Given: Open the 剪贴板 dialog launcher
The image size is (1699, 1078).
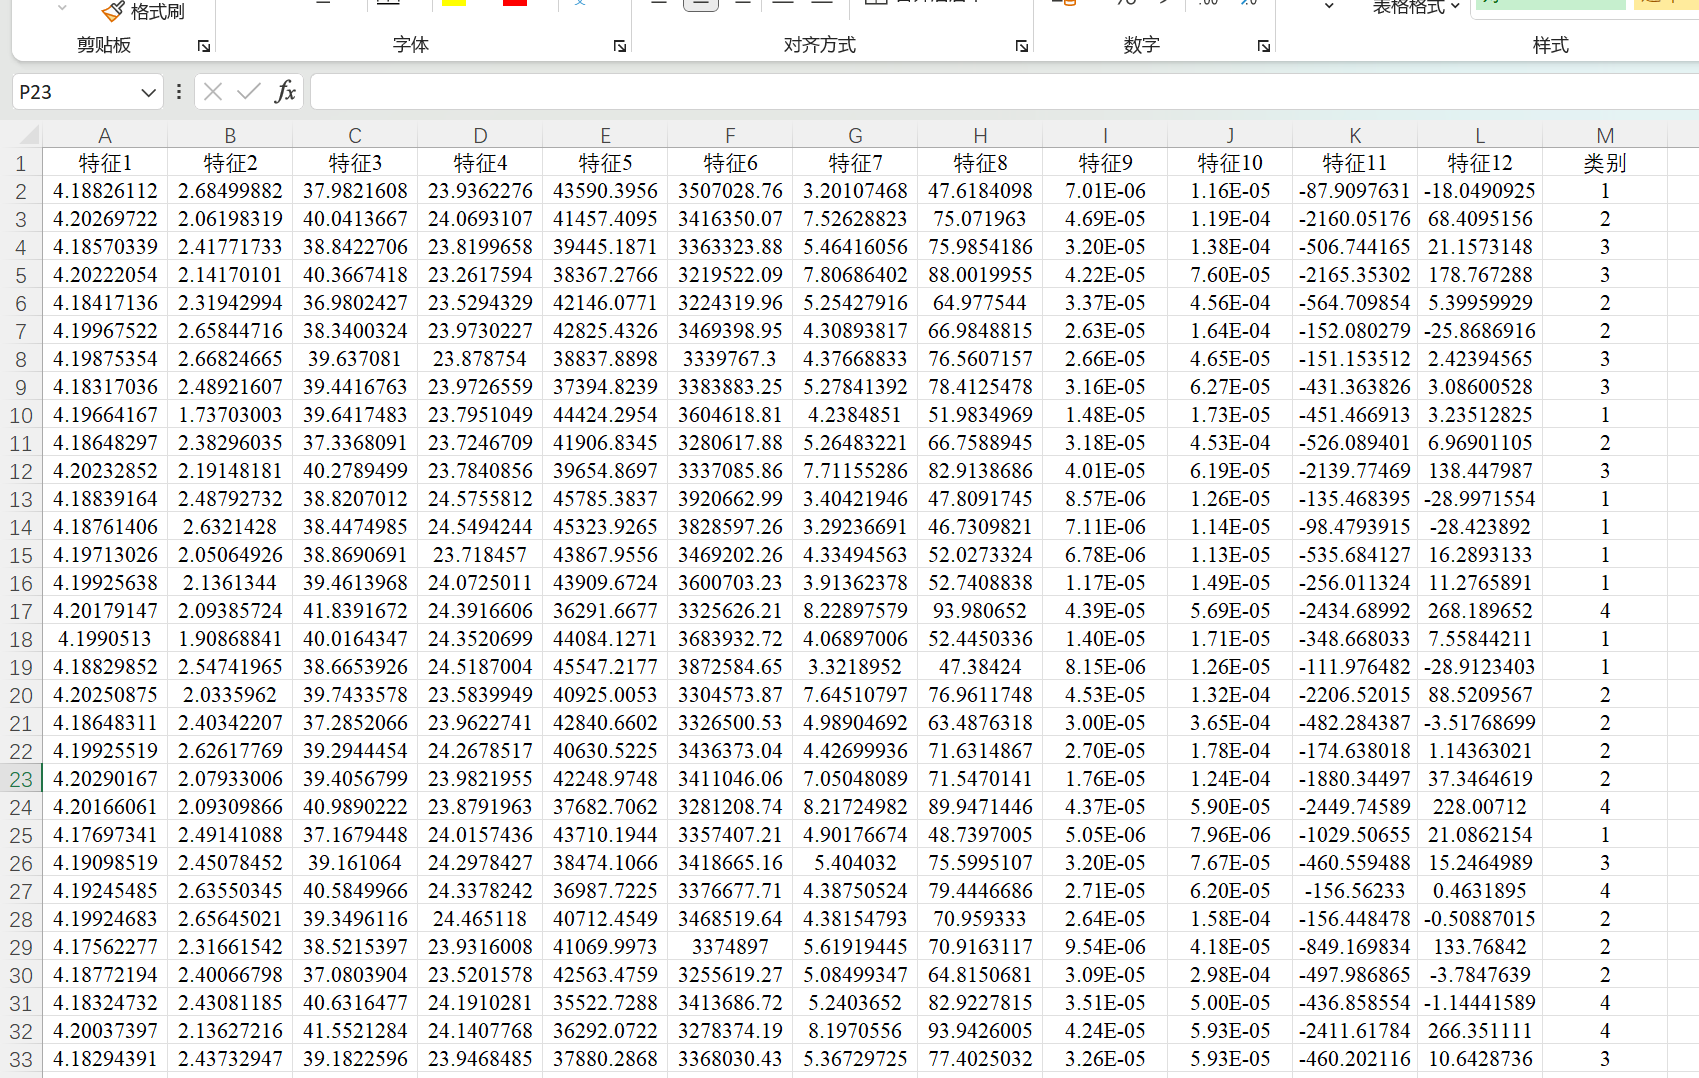Looking at the screenshot, I should (x=204, y=46).
